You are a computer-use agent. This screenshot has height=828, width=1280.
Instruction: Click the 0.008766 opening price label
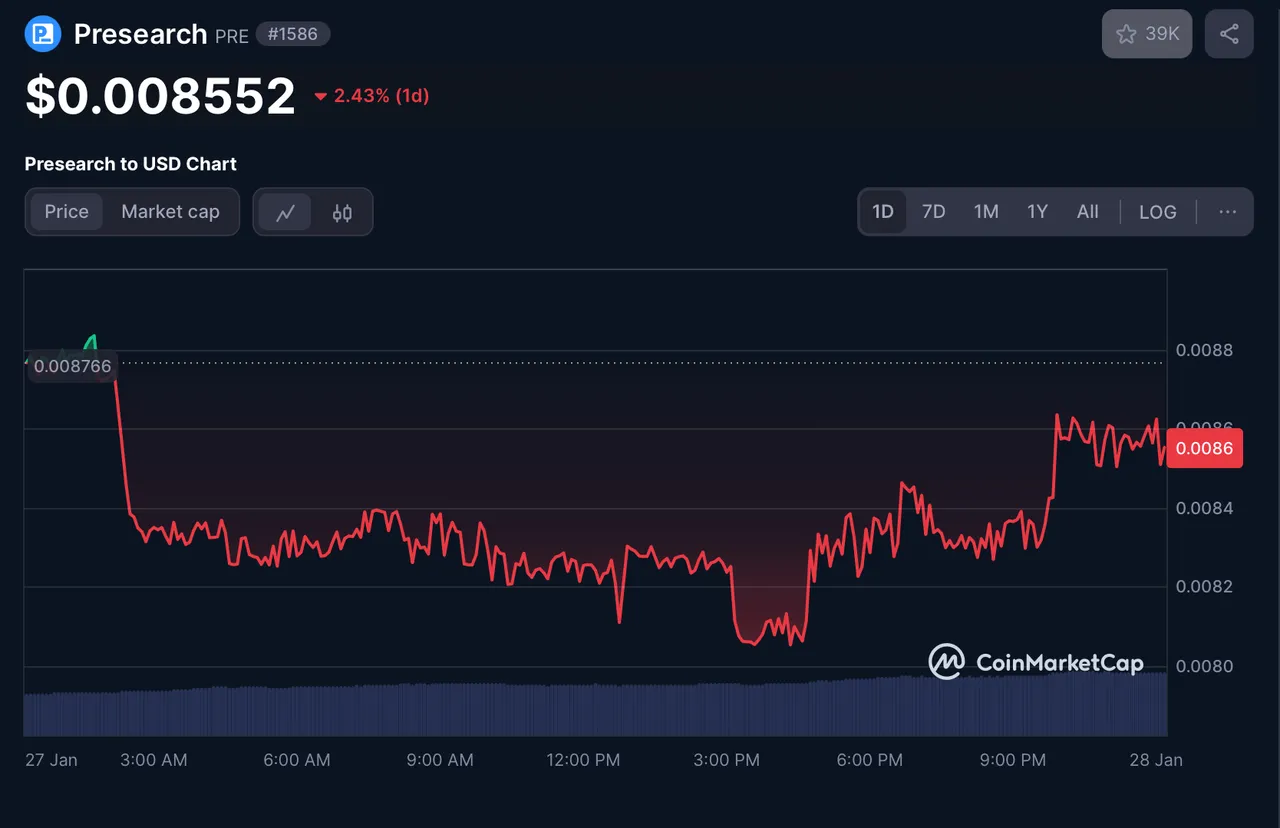click(x=72, y=366)
